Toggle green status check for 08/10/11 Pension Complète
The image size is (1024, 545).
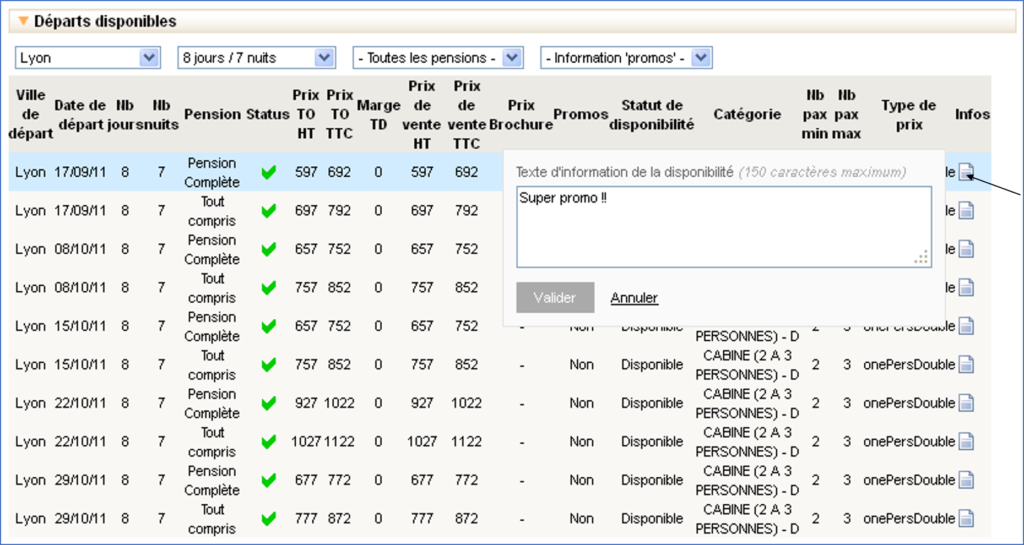[x=268, y=250]
